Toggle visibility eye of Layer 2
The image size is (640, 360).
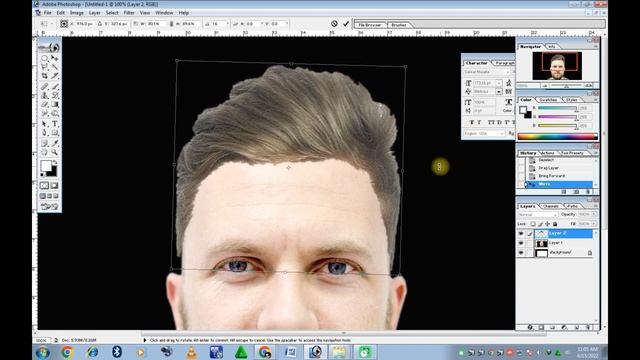(521, 233)
